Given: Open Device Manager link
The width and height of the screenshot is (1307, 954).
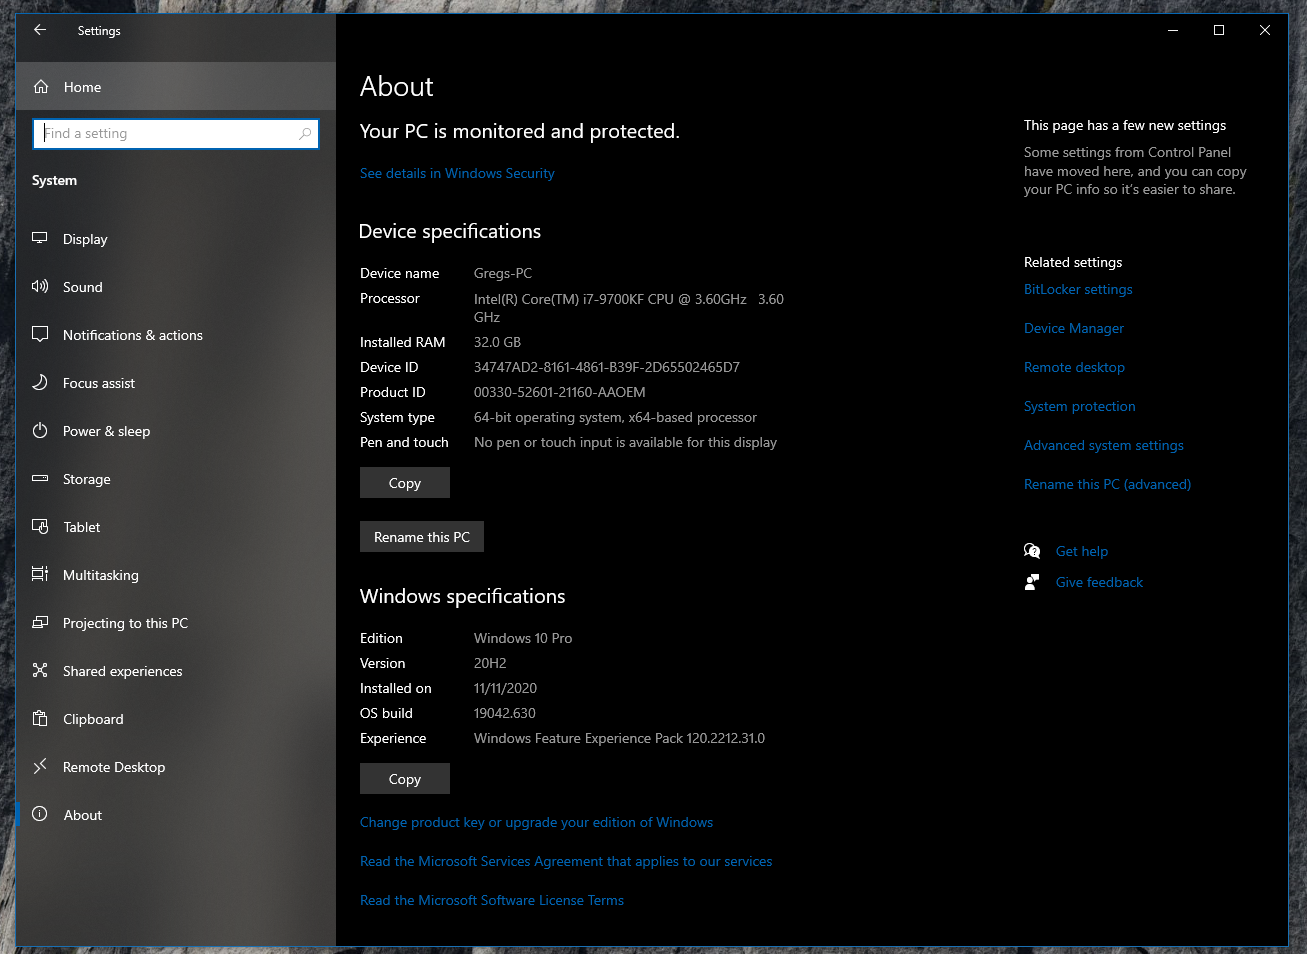Looking at the screenshot, I should [x=1074, y=328].
